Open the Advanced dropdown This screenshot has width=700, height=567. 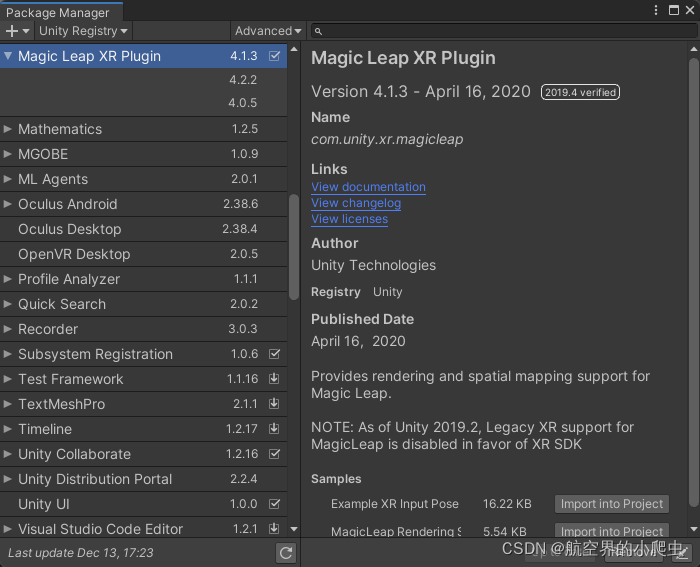click(268, 31)
